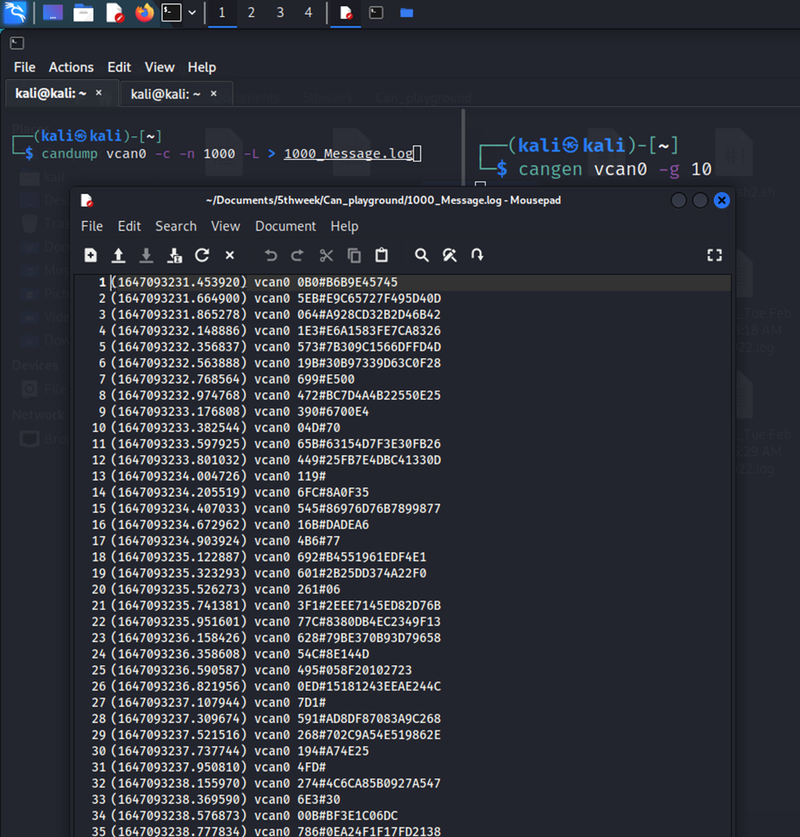The image size is (800, 837).
Task: Open Find with the magnifier icon
Action: [x=422, y=255]
